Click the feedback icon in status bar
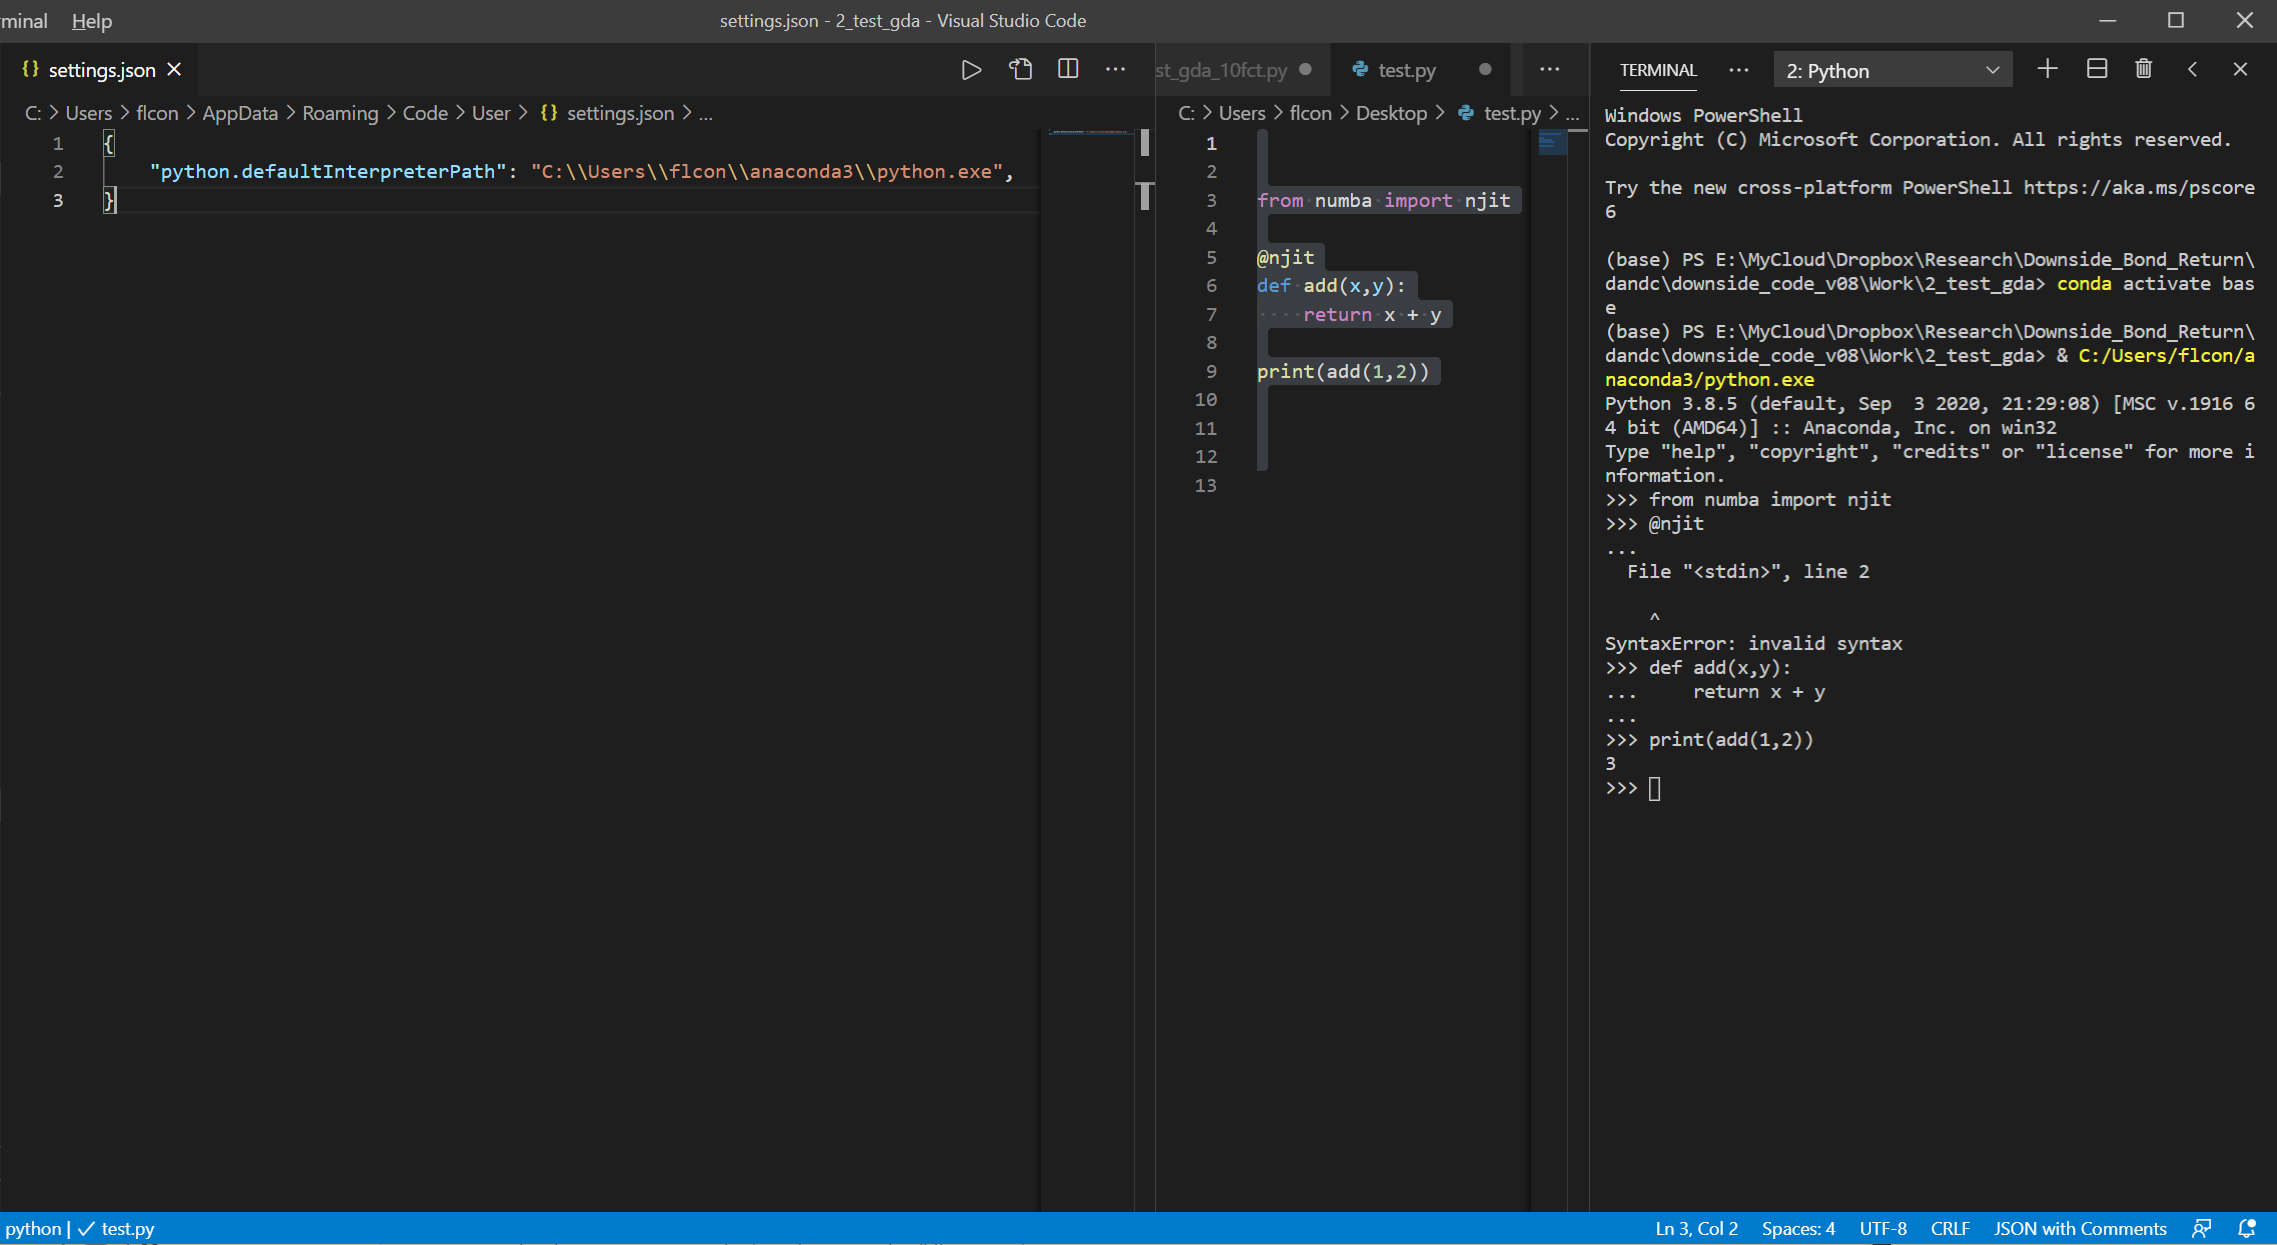Viewport: 2277px width, 1245px height. coord(2202,1228)
